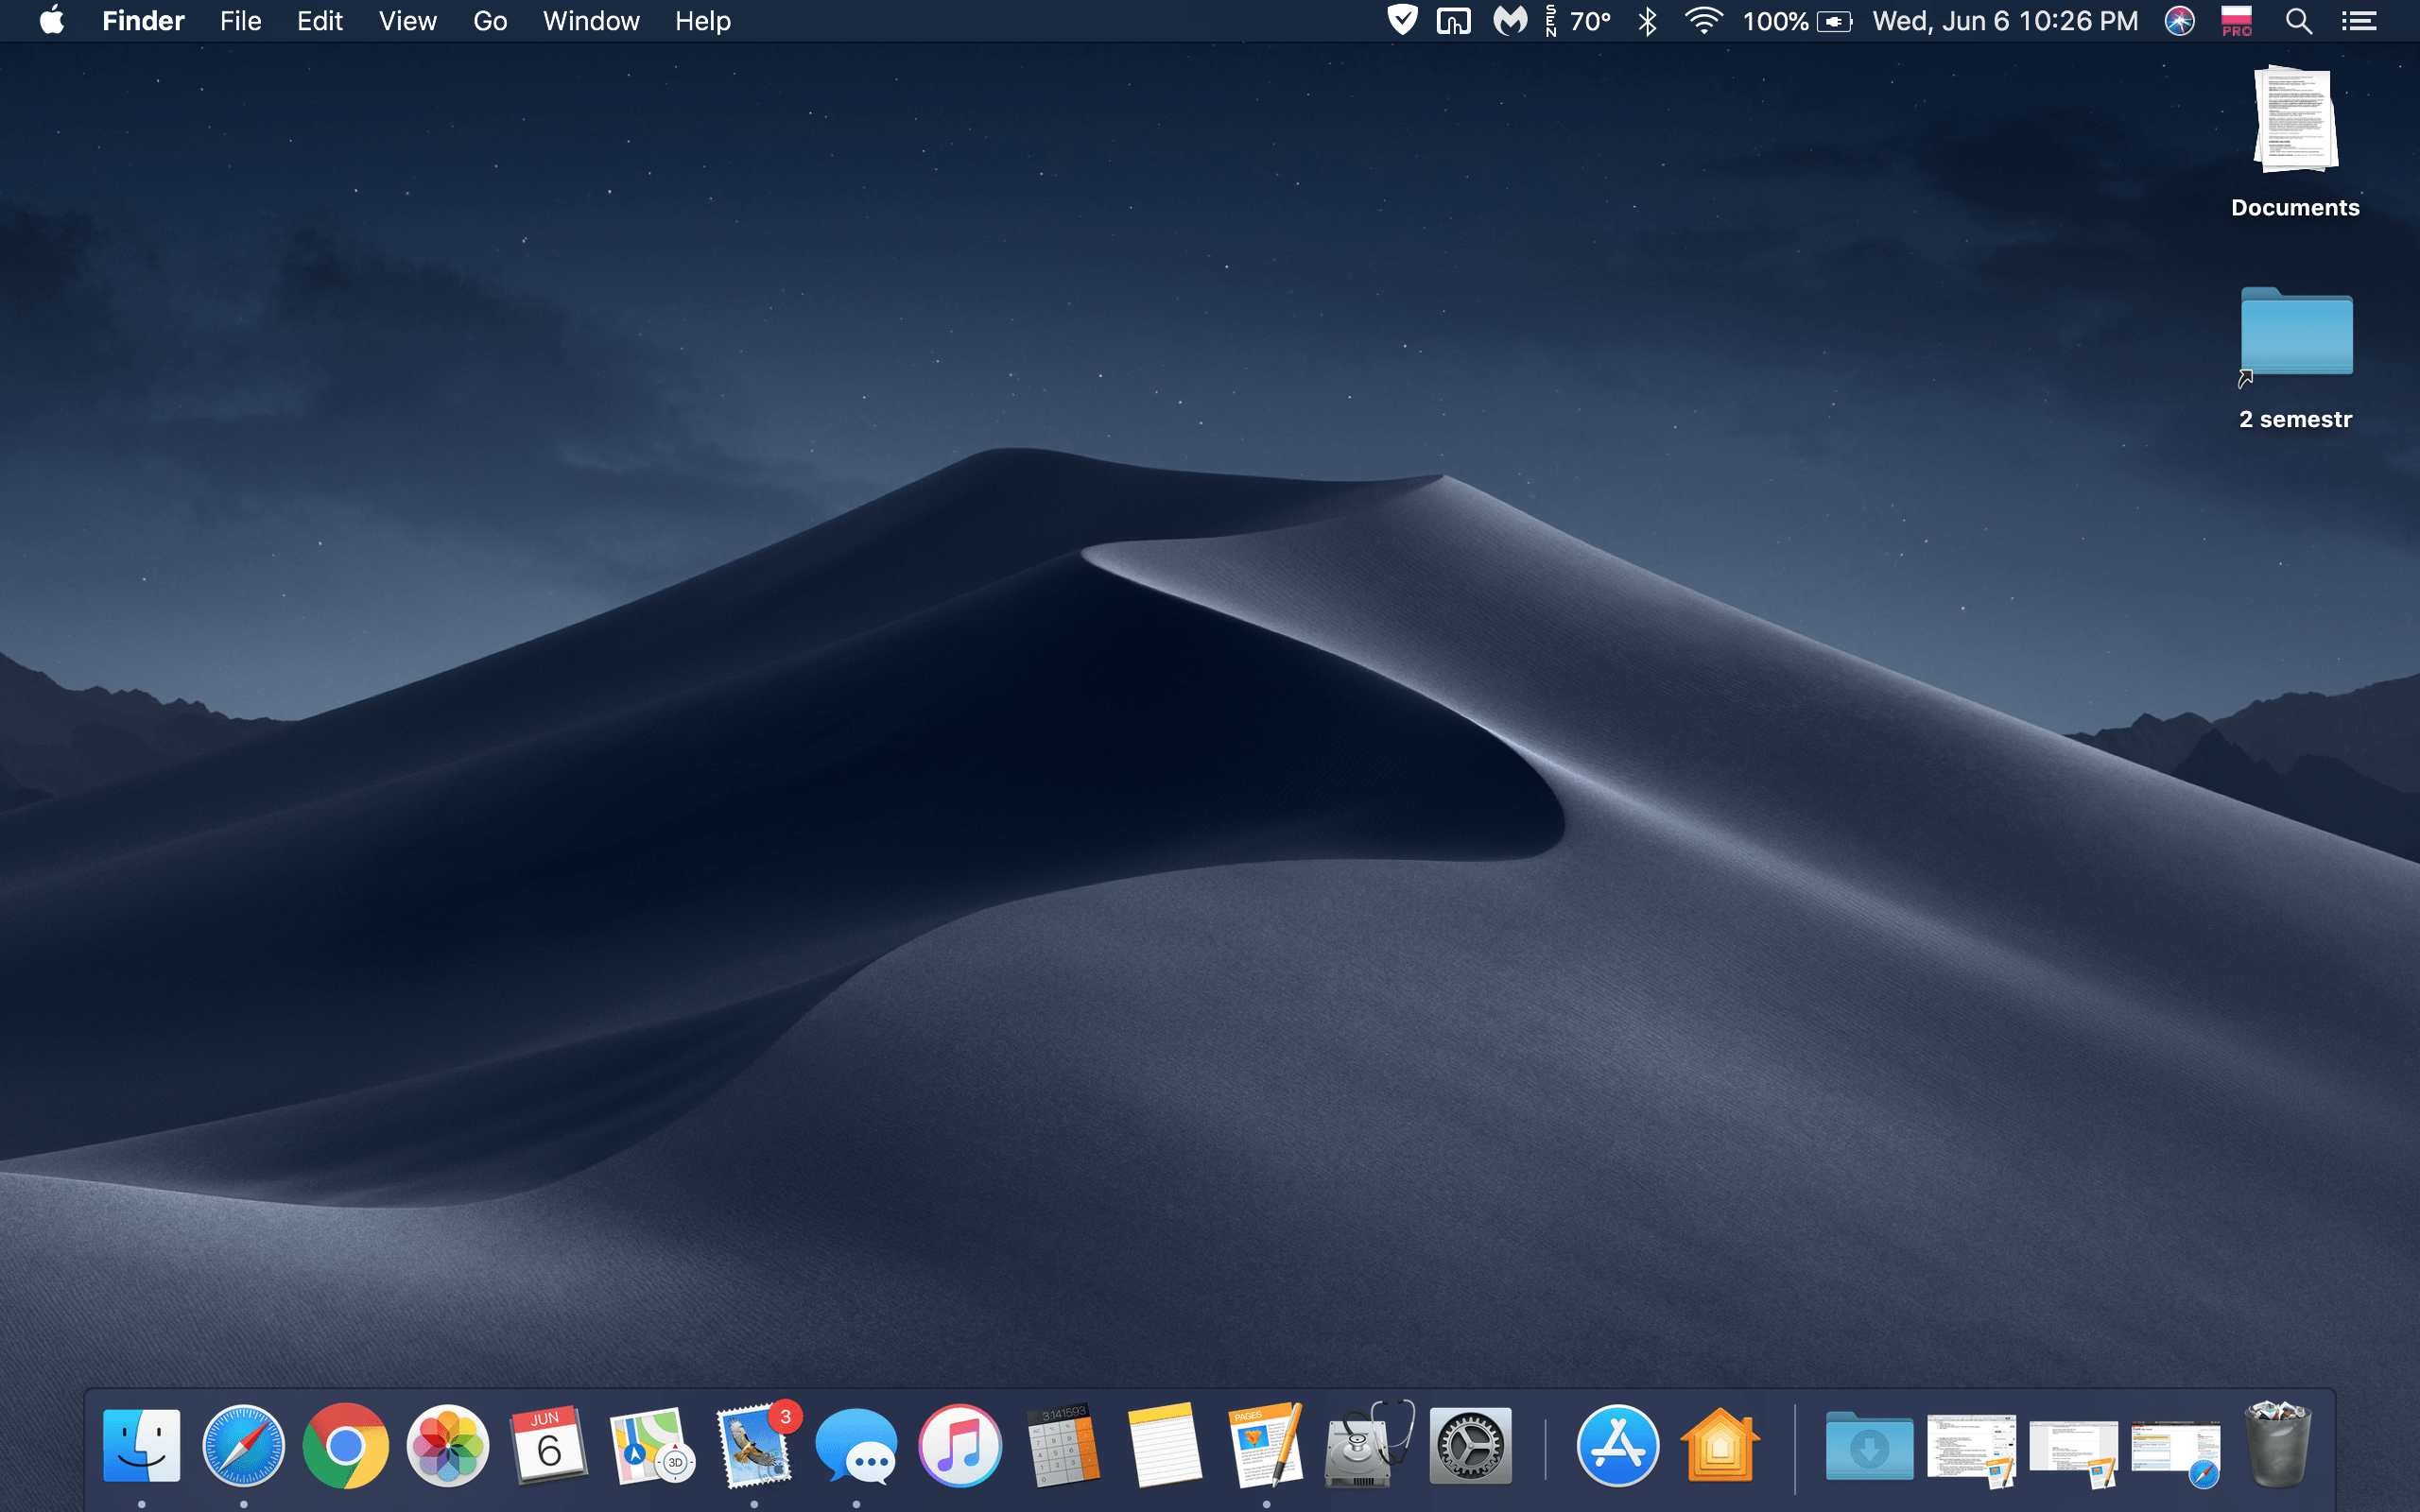Select the 2 semestr folder on desktop

click(x=2296, y=335)
